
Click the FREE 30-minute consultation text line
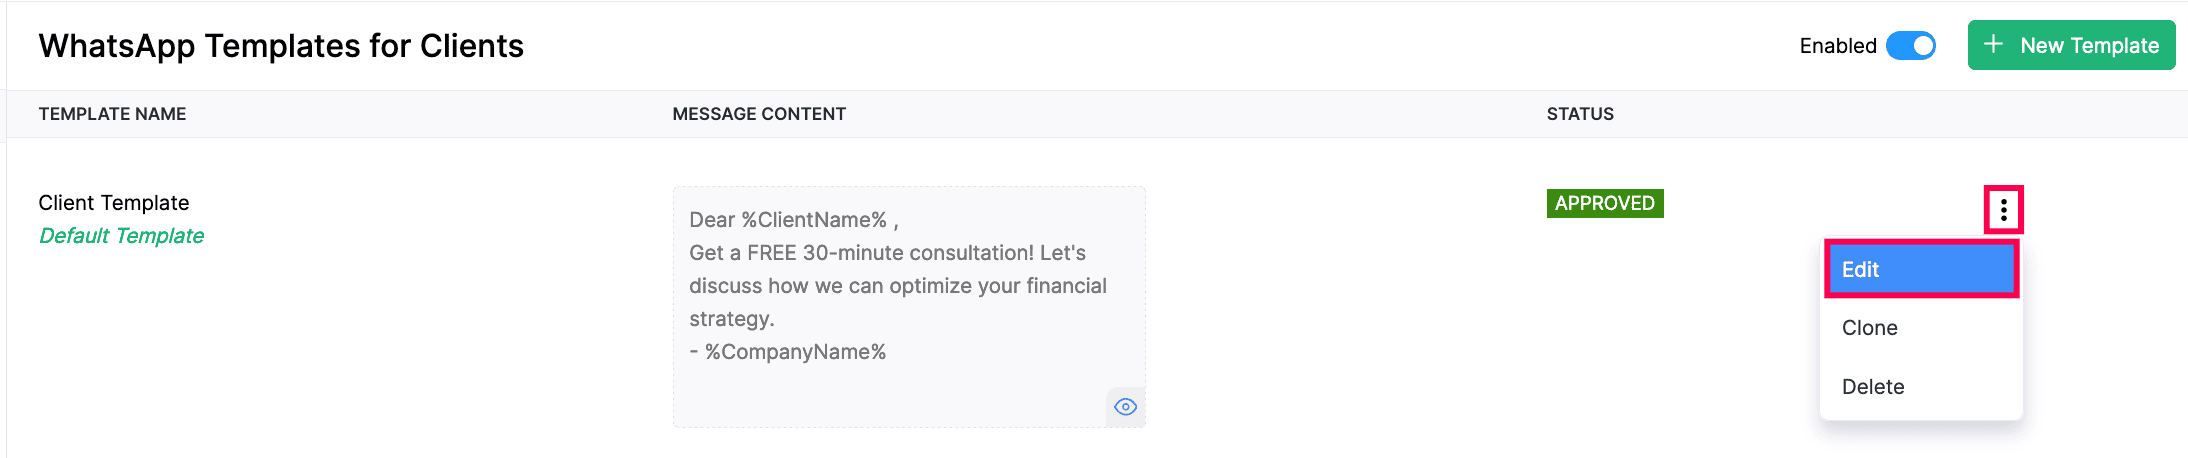coord(887,253)
